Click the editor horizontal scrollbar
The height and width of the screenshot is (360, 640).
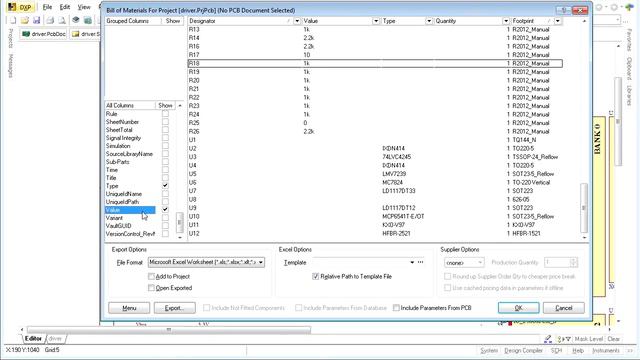click(x=169, y=329)
